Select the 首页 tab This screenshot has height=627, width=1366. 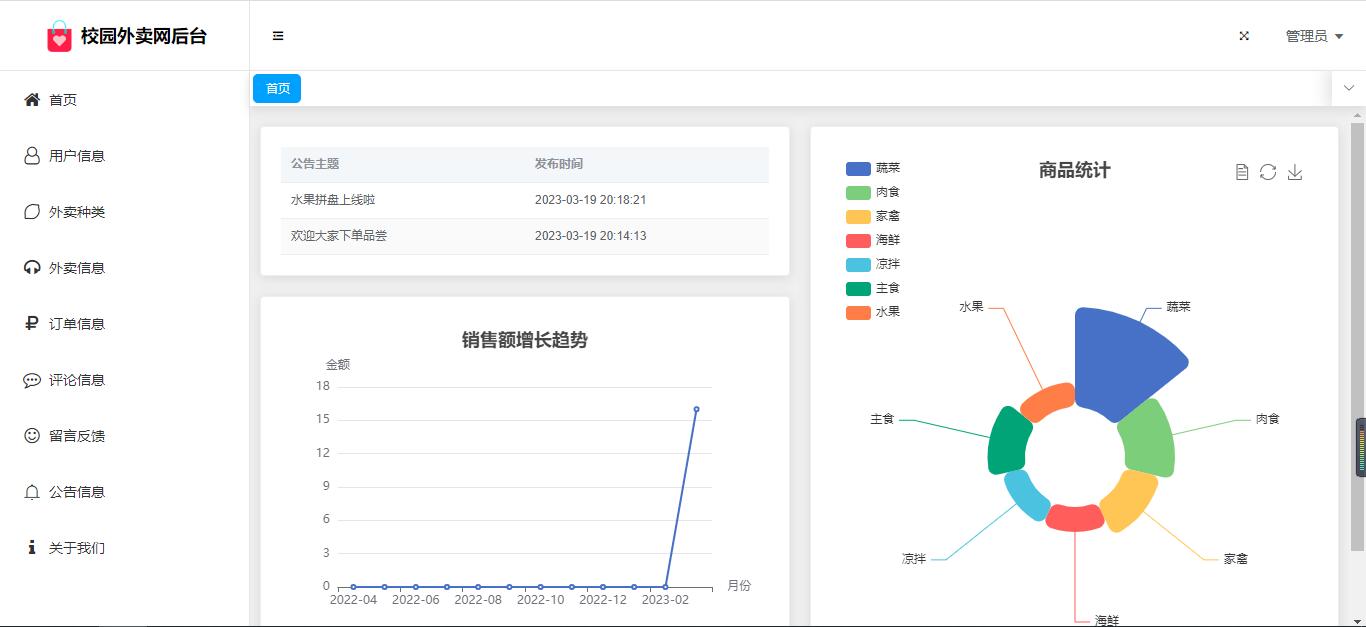[x=277, y=89]
